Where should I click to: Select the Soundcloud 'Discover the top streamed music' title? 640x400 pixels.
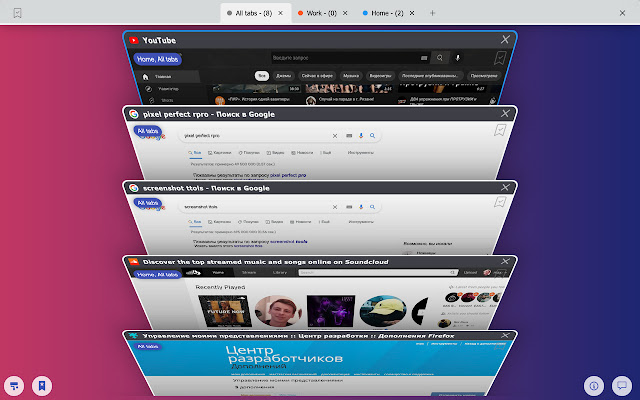pos(265,262)
